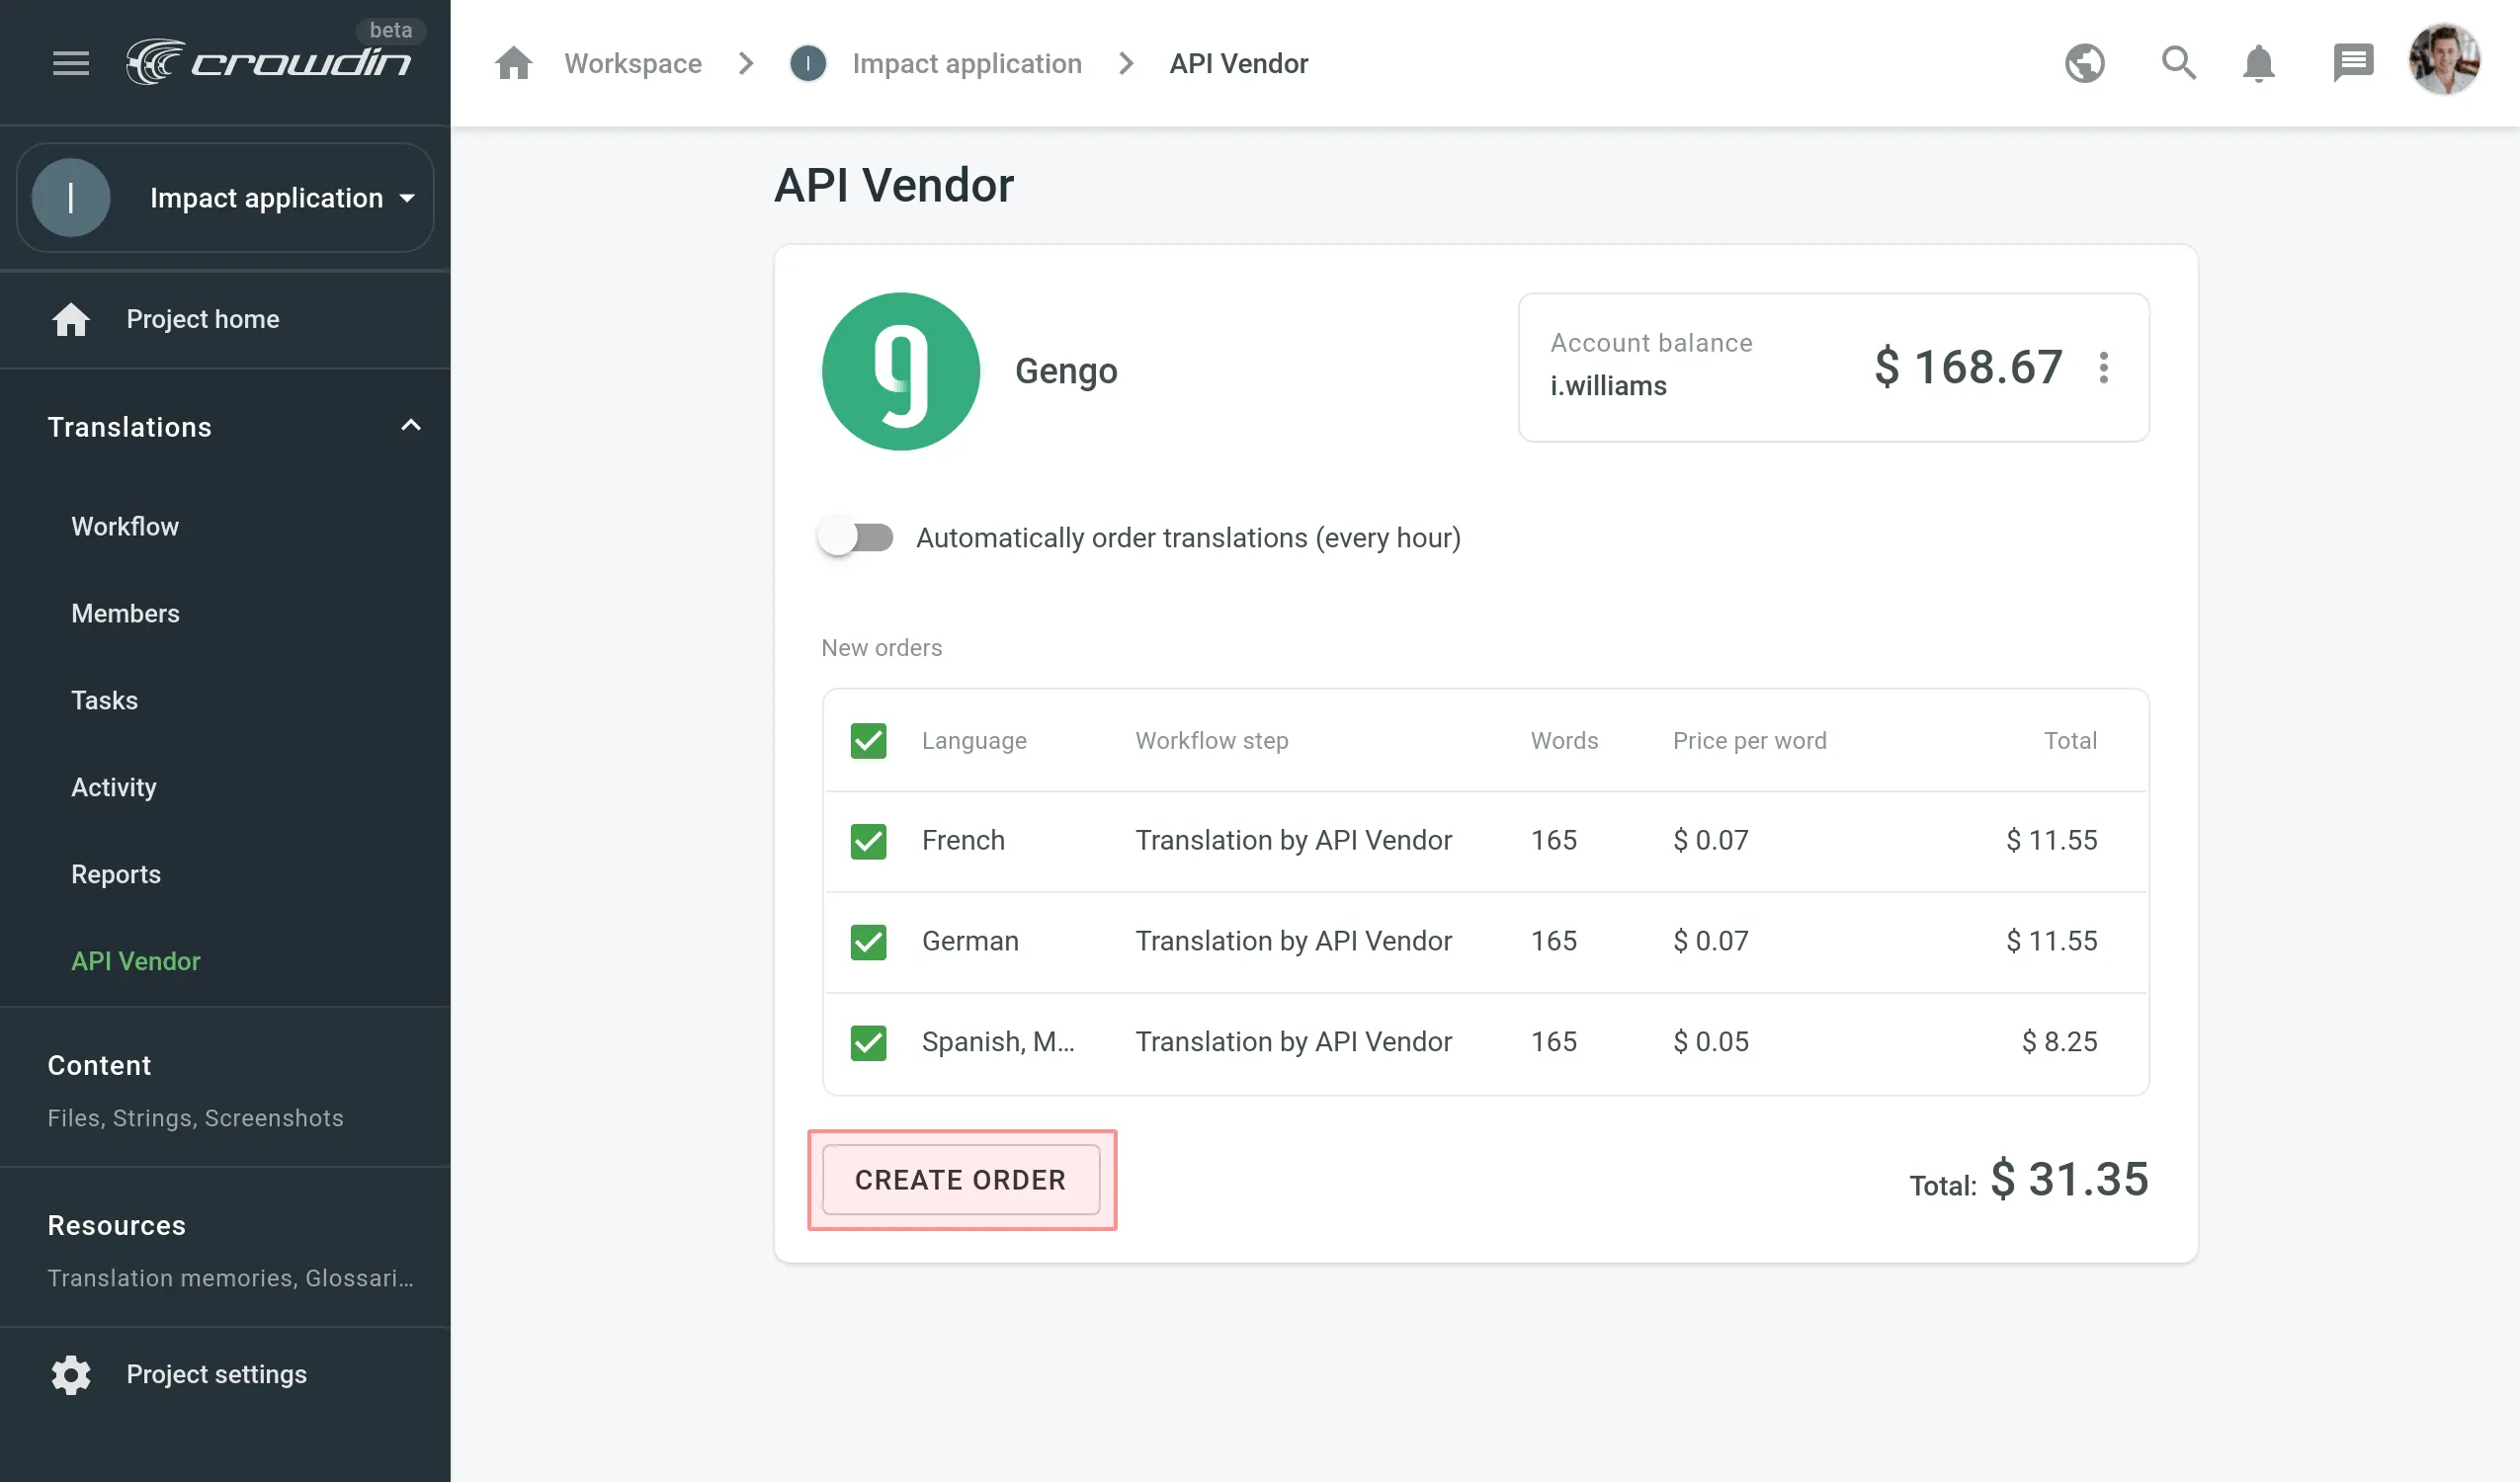Click the project avatar in sidebar selector

point(71,198)
